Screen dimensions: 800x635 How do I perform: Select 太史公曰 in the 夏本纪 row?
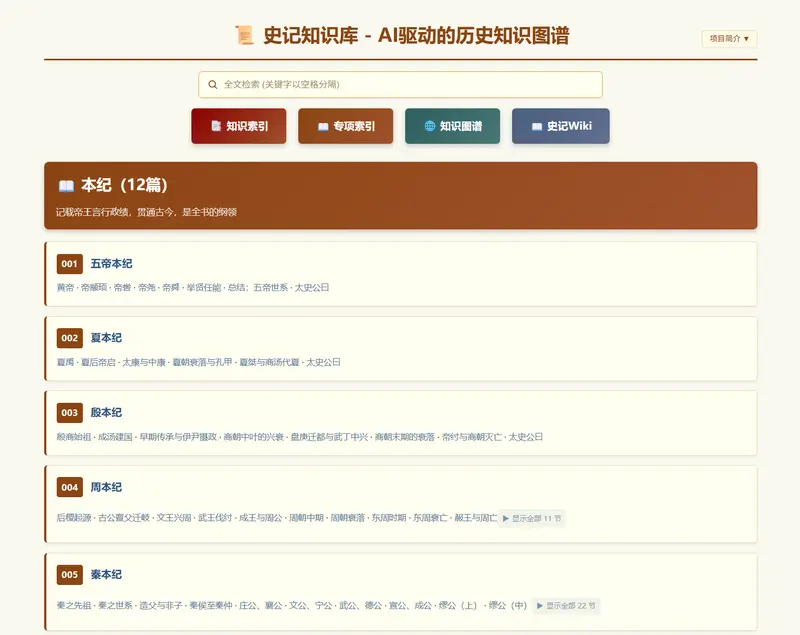pos(323,362)
